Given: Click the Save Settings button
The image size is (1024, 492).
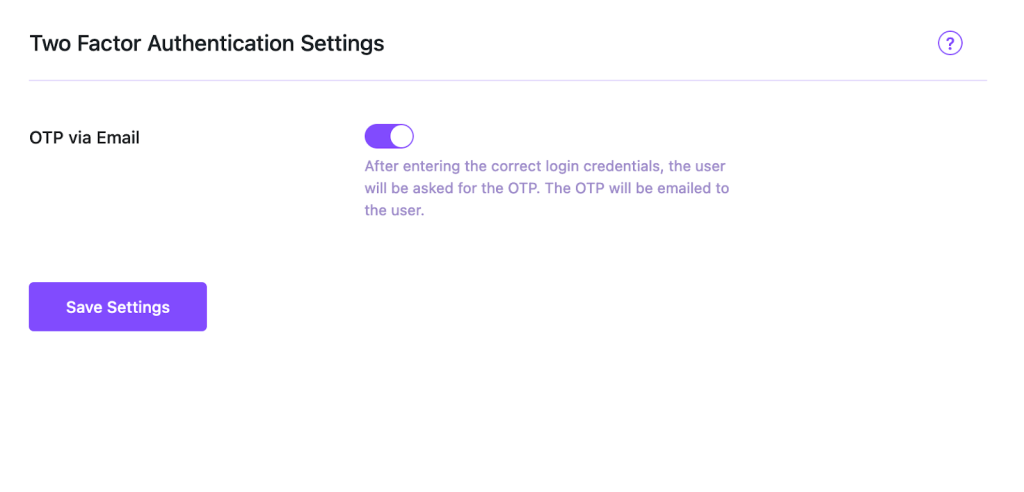Looking at the screenshot, I should coord(118,307).
